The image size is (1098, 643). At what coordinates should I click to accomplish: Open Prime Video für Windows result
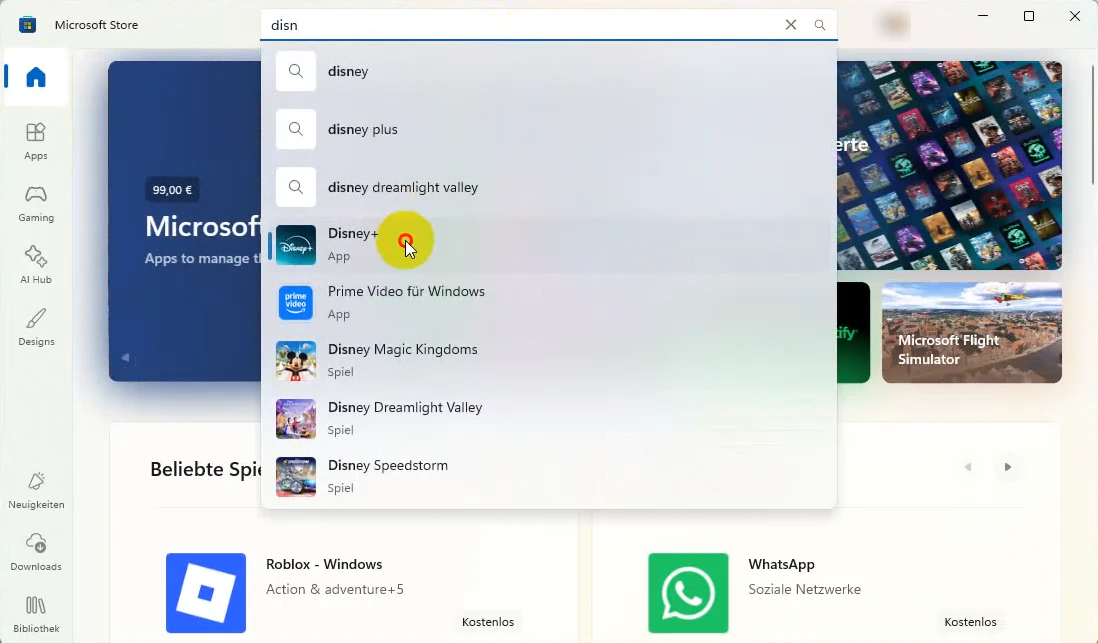[548, 303]
